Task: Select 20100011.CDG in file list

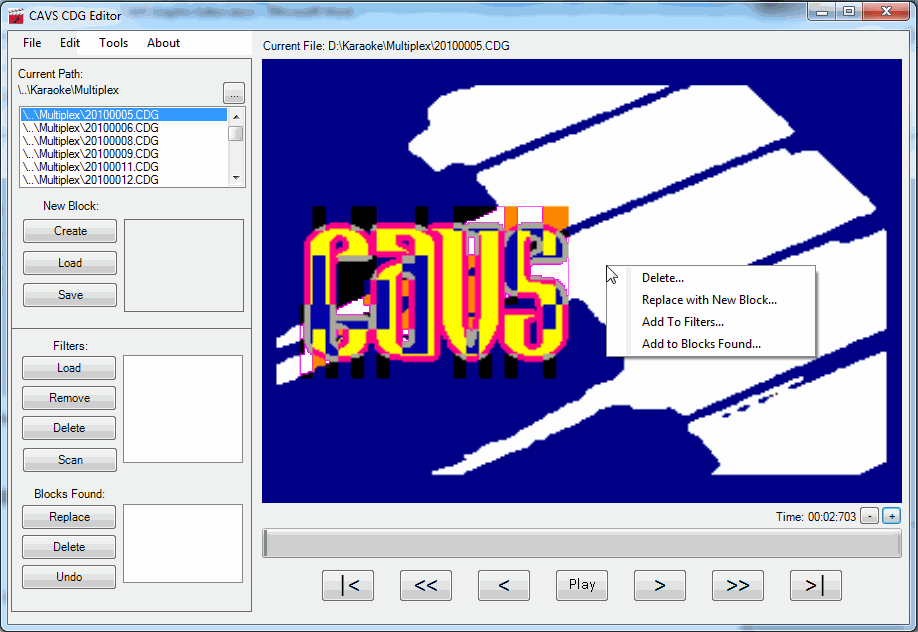Action: tap(124, 167)
